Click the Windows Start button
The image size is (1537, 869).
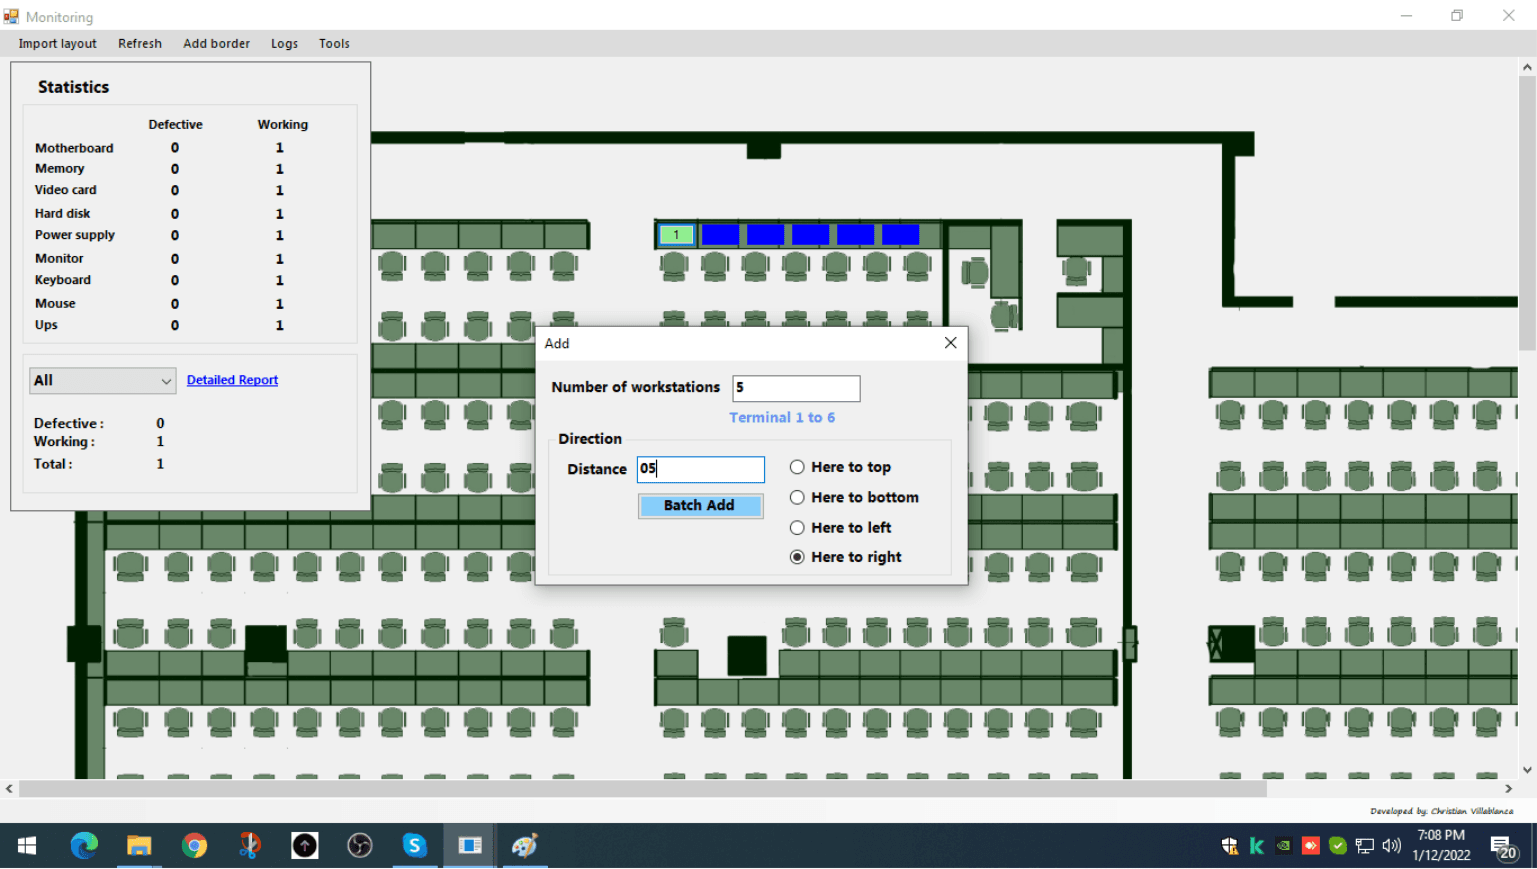click(x=27, y=845)
